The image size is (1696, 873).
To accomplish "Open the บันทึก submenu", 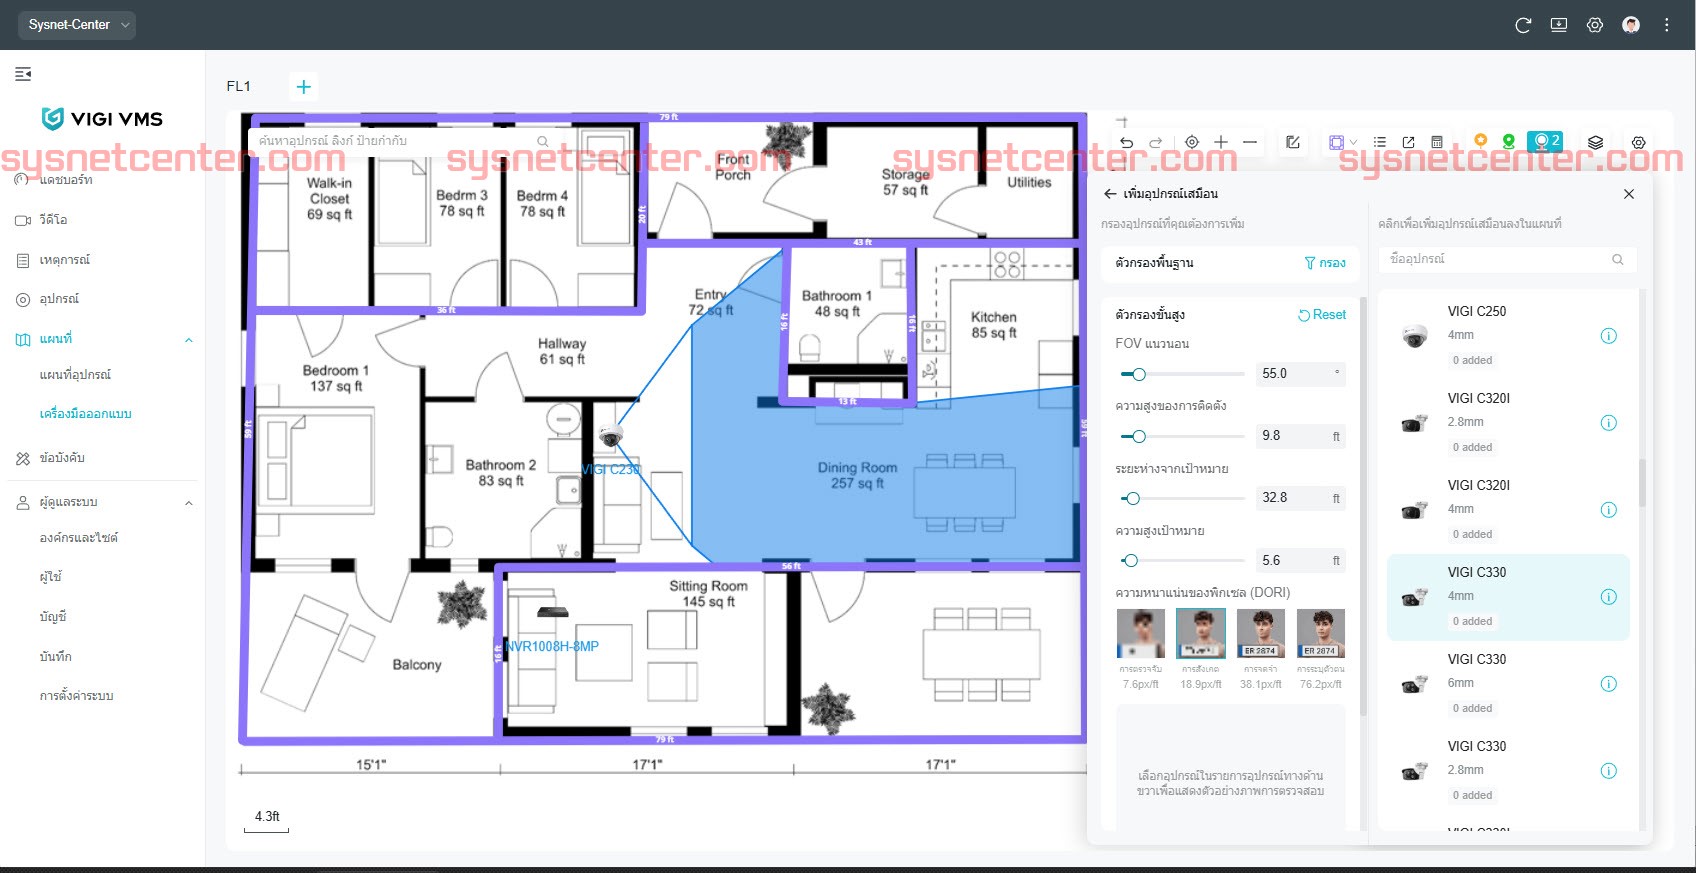I will [x=55, y=657].
